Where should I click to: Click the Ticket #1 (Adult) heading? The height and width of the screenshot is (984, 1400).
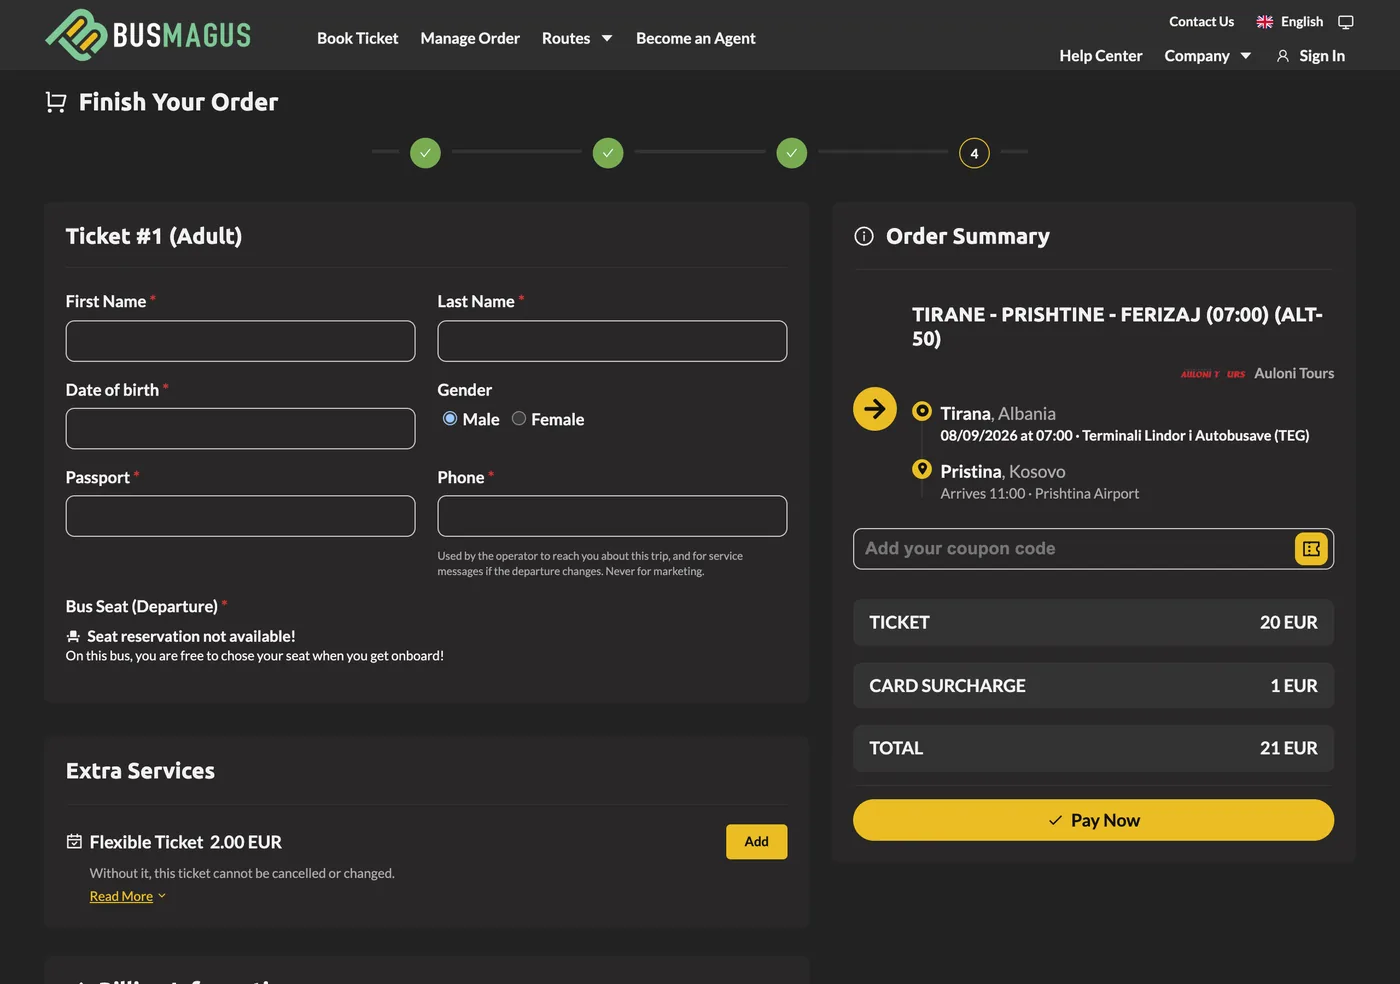pos(154,236)
